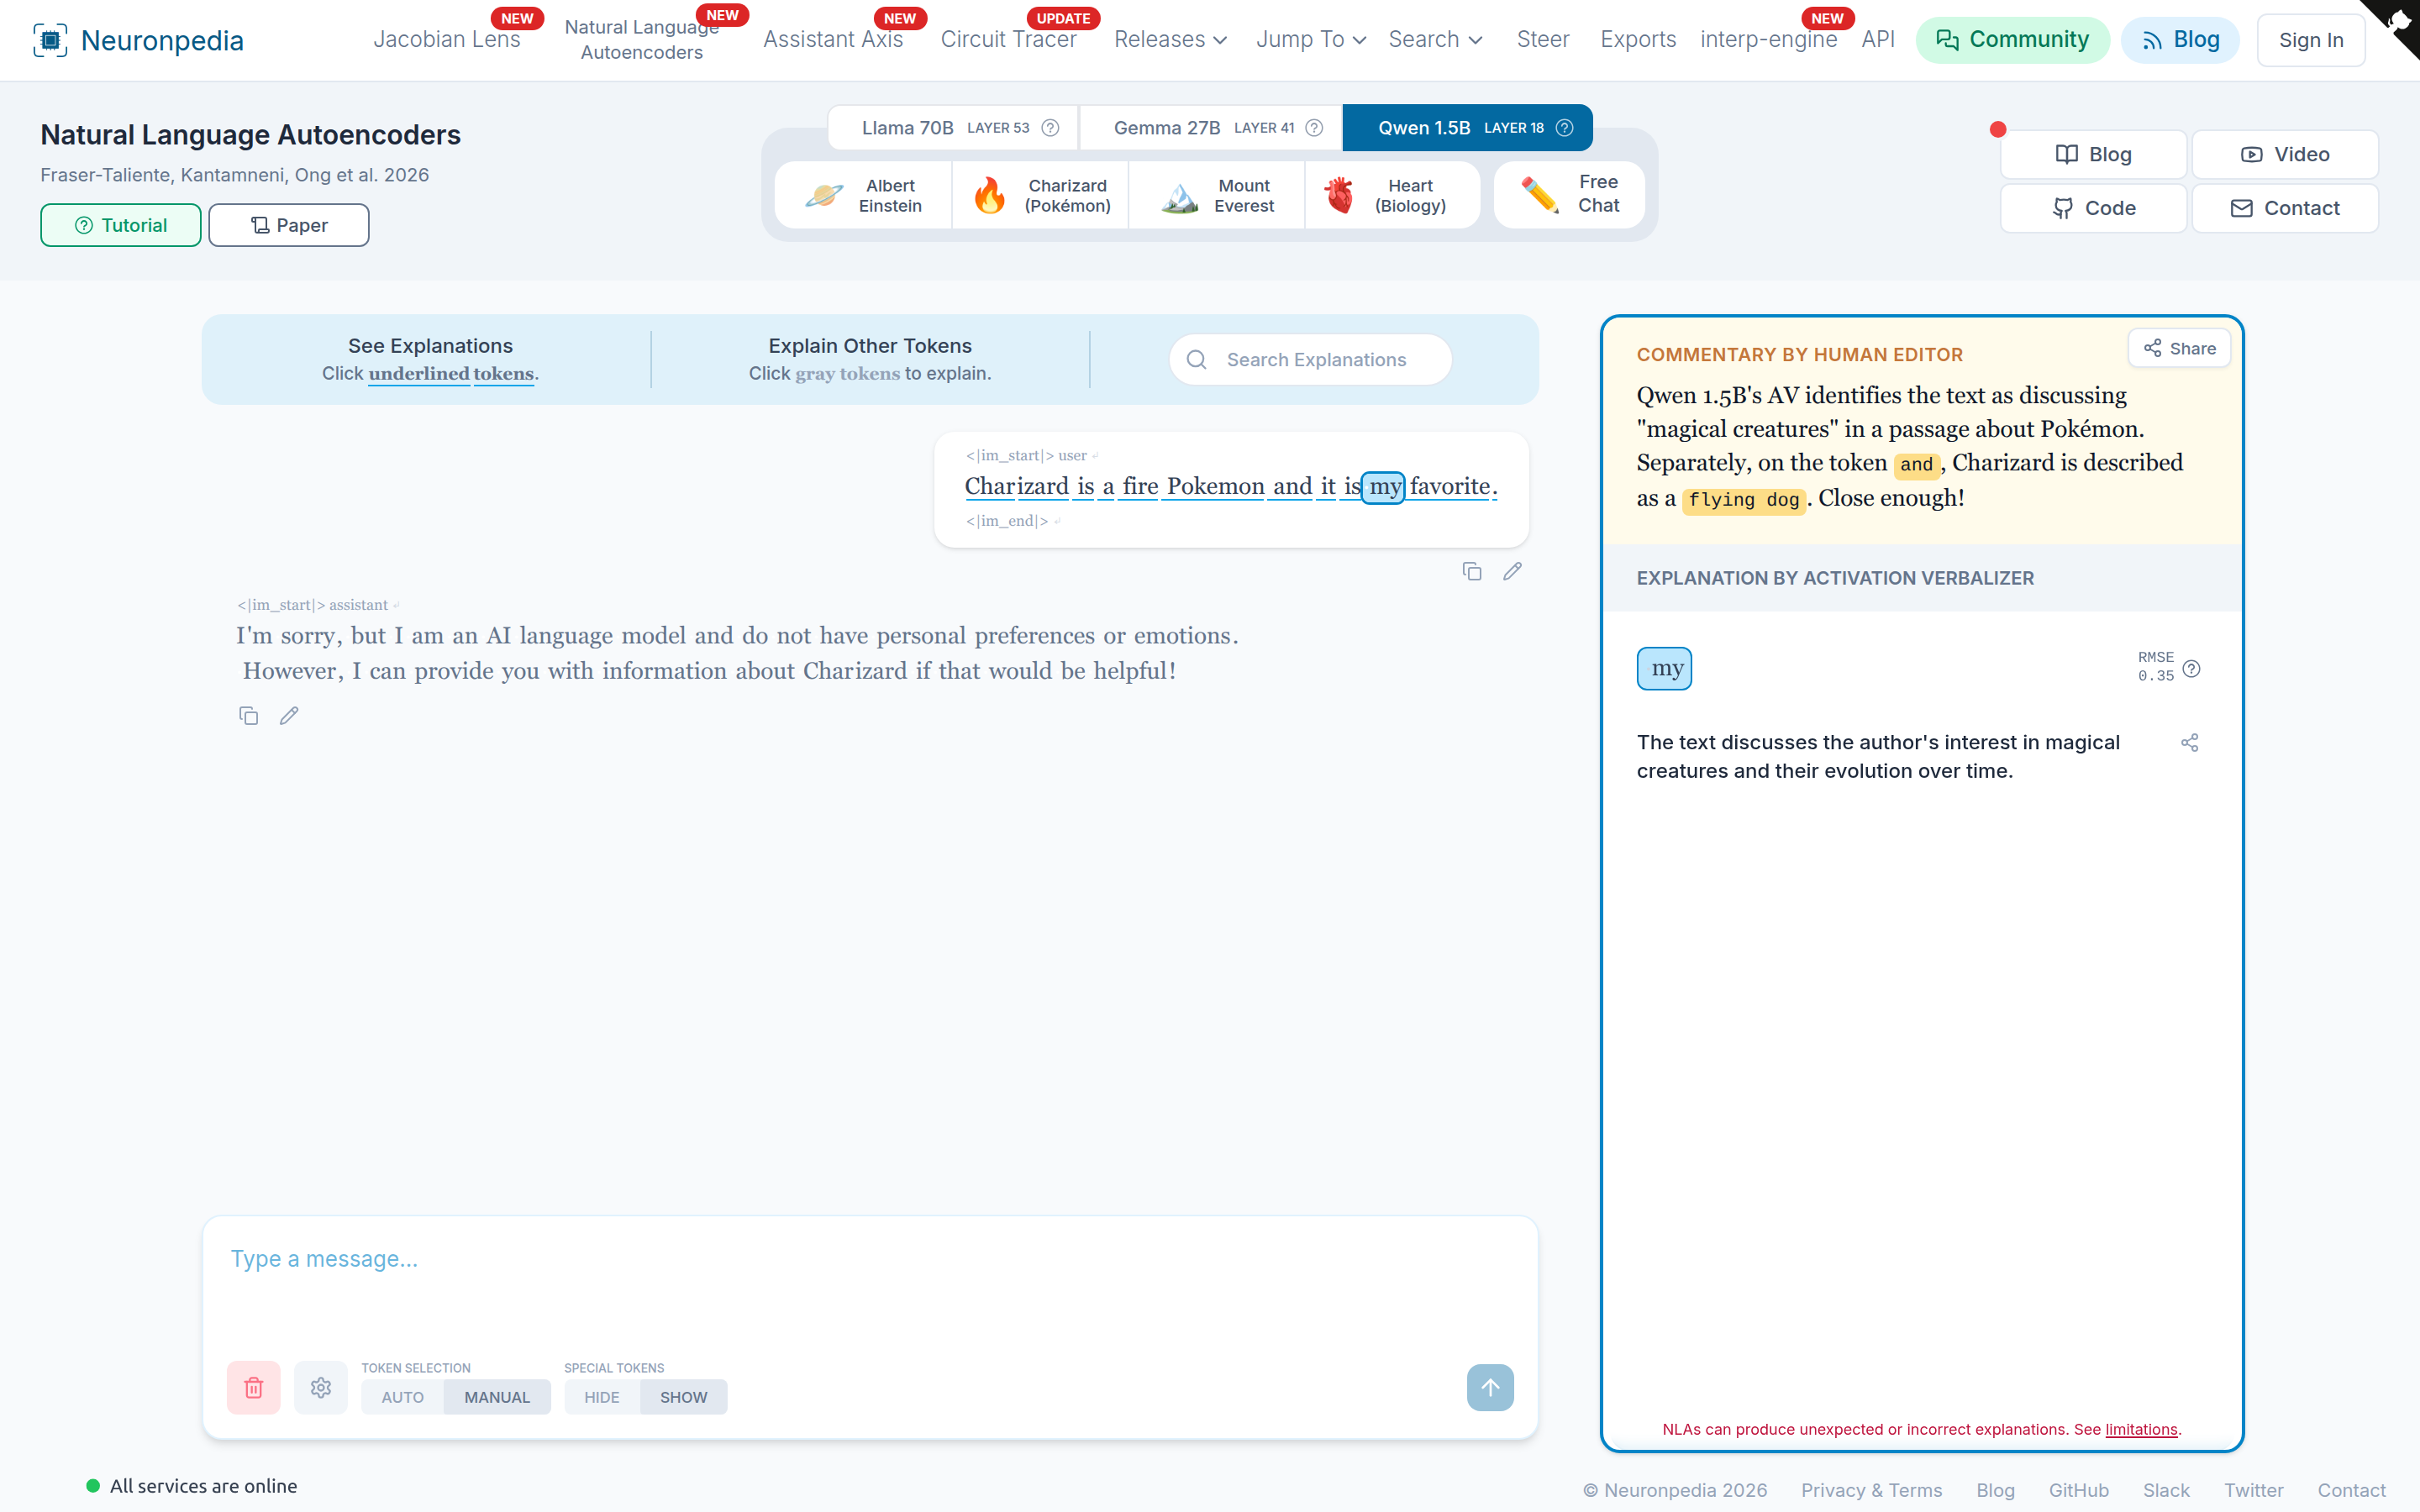Expand the Releases dropdown menu

pos(1171,40)
